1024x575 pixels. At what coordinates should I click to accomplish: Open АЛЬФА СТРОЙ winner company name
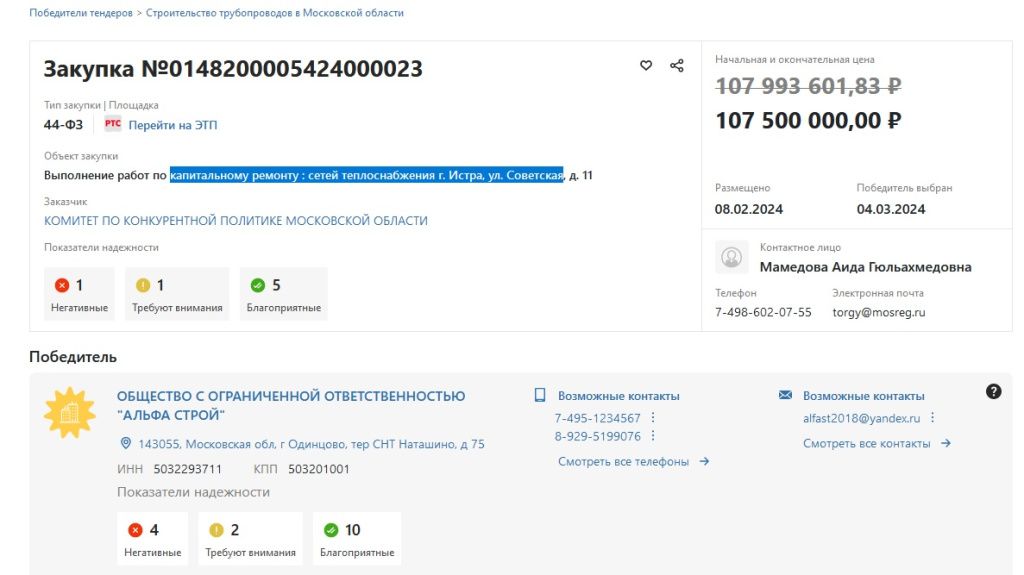pos(291,405)
